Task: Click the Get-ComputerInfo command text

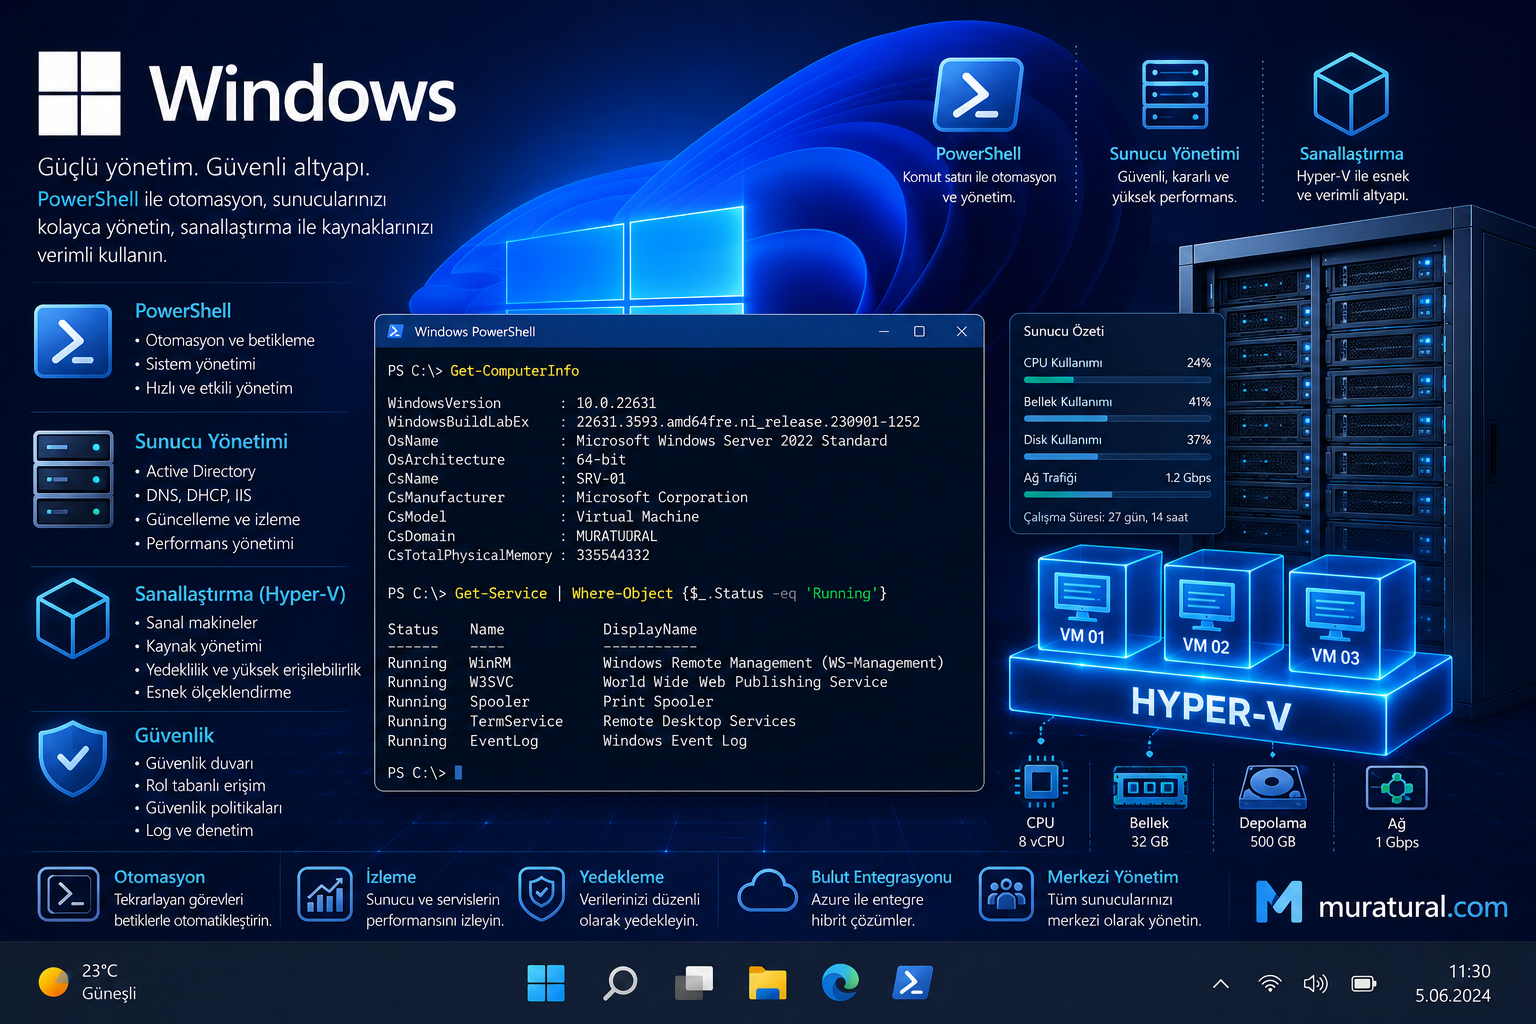Action: pyautogui.click(x=514, y=371)
